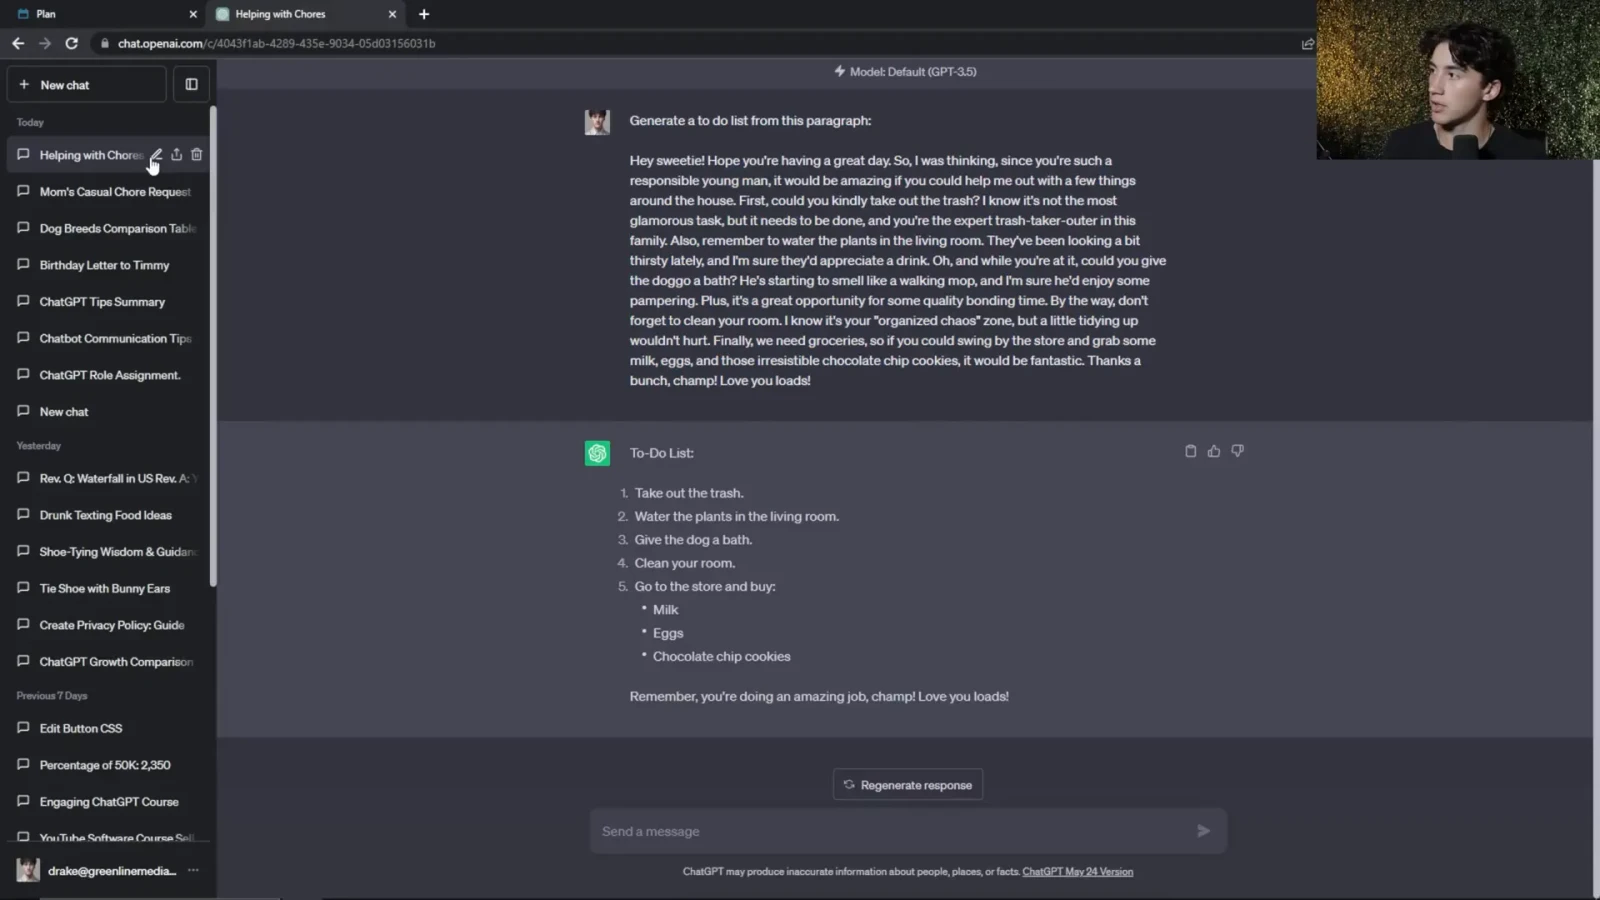Open ChatGPT Growth Comparison chat
The image size is (1600, 900).
[108, 662]
